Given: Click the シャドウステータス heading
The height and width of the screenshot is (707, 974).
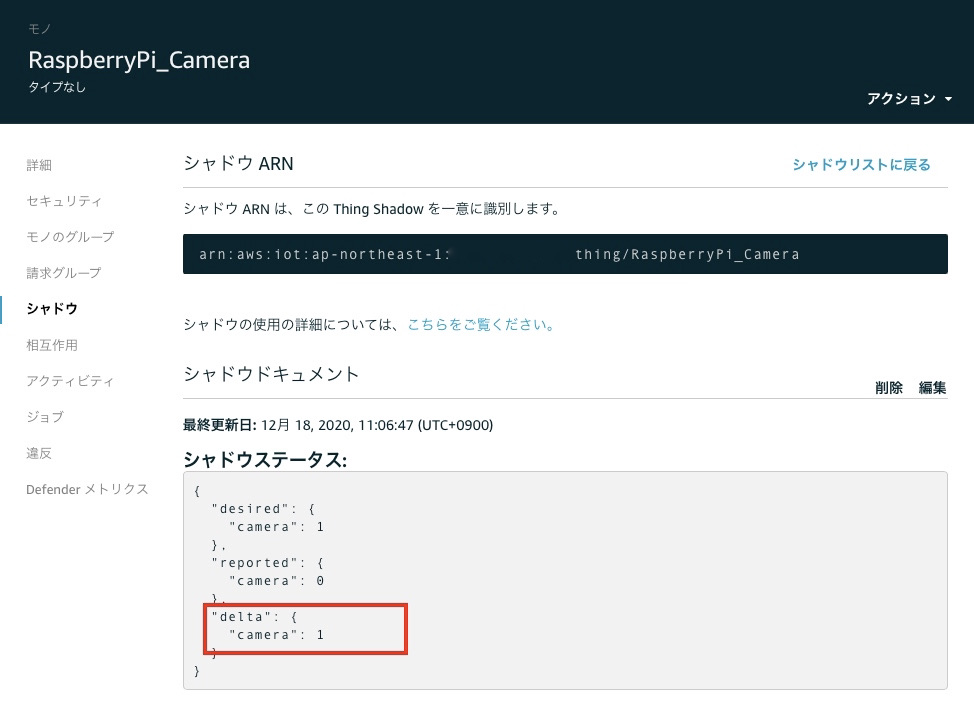Looking at the screenshot, I should 265,460.
